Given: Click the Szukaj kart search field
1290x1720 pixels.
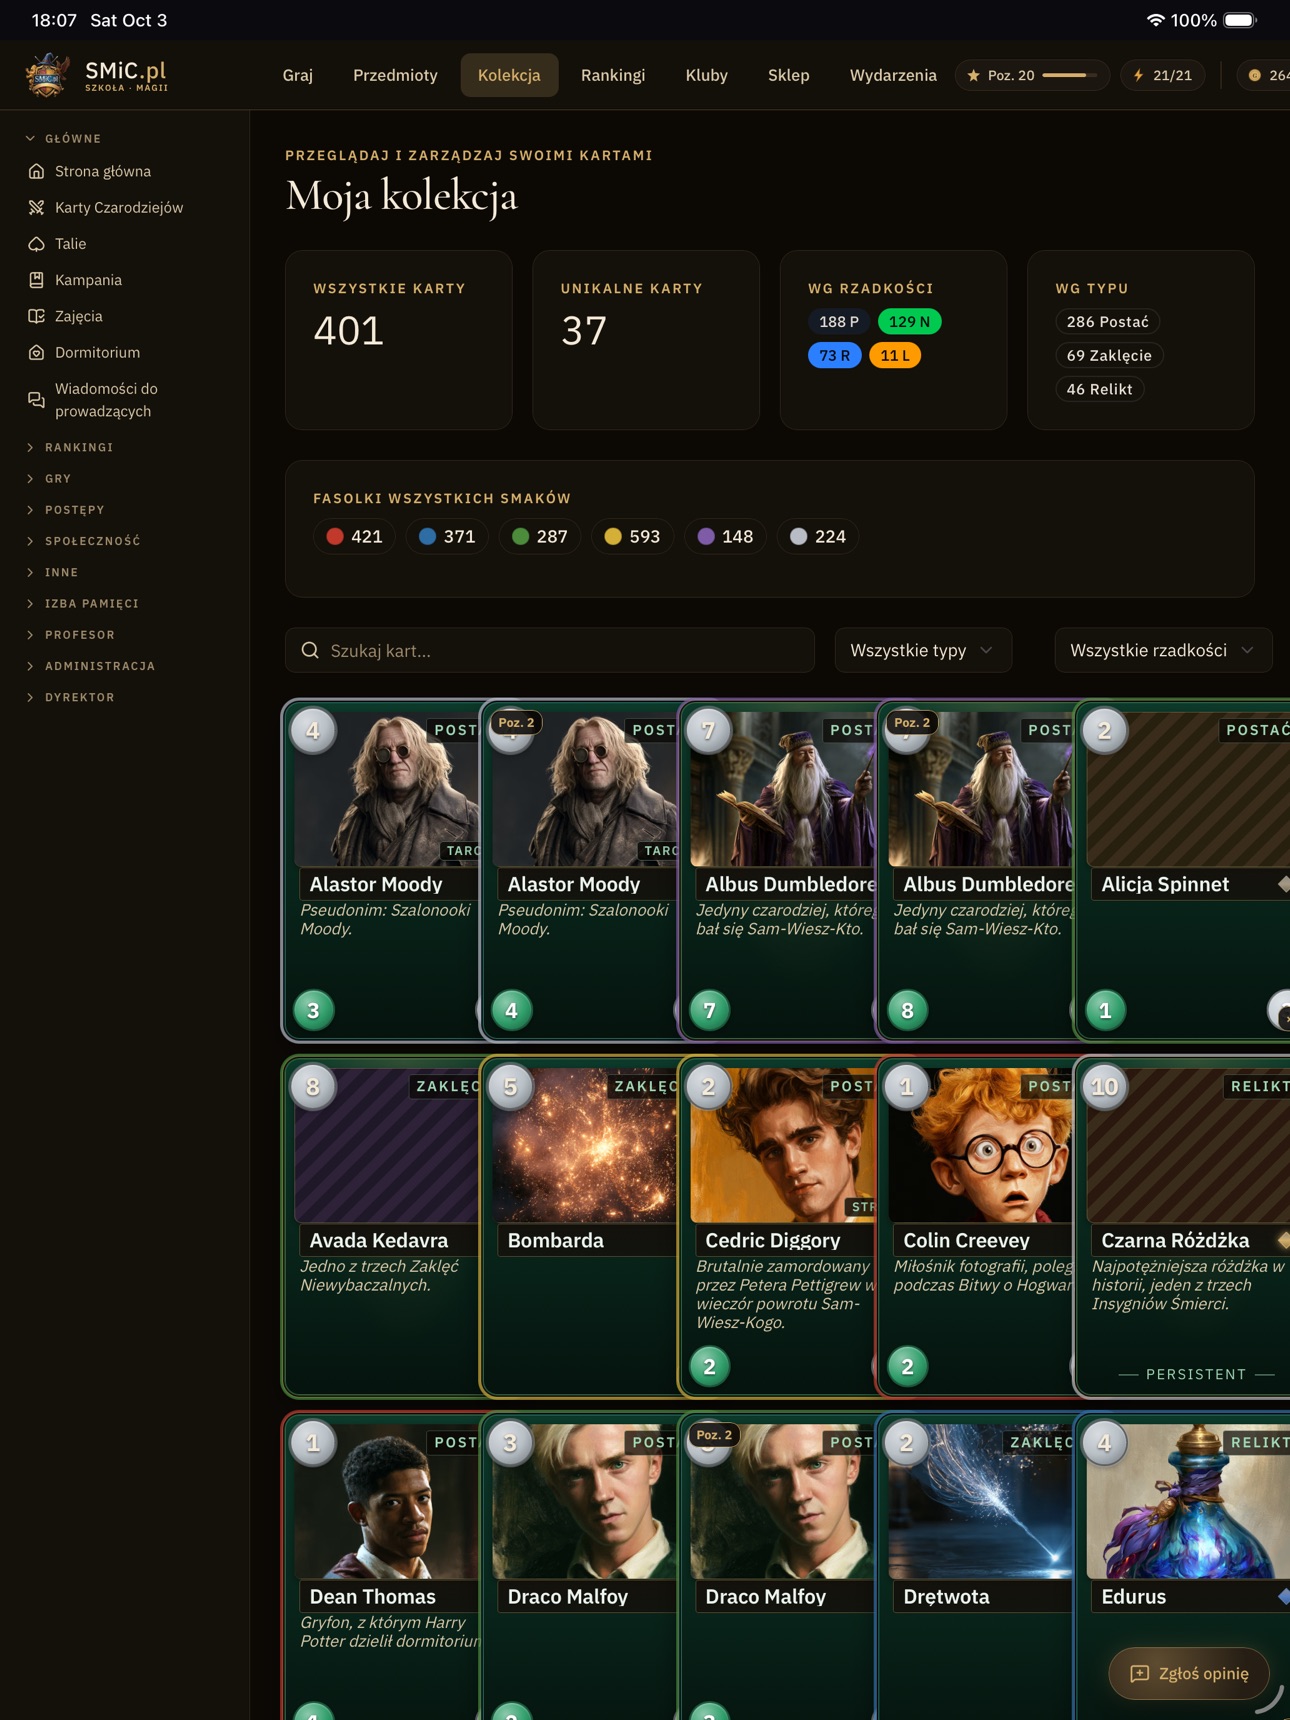Looking at the screenshot, I should tap(550, 650).
